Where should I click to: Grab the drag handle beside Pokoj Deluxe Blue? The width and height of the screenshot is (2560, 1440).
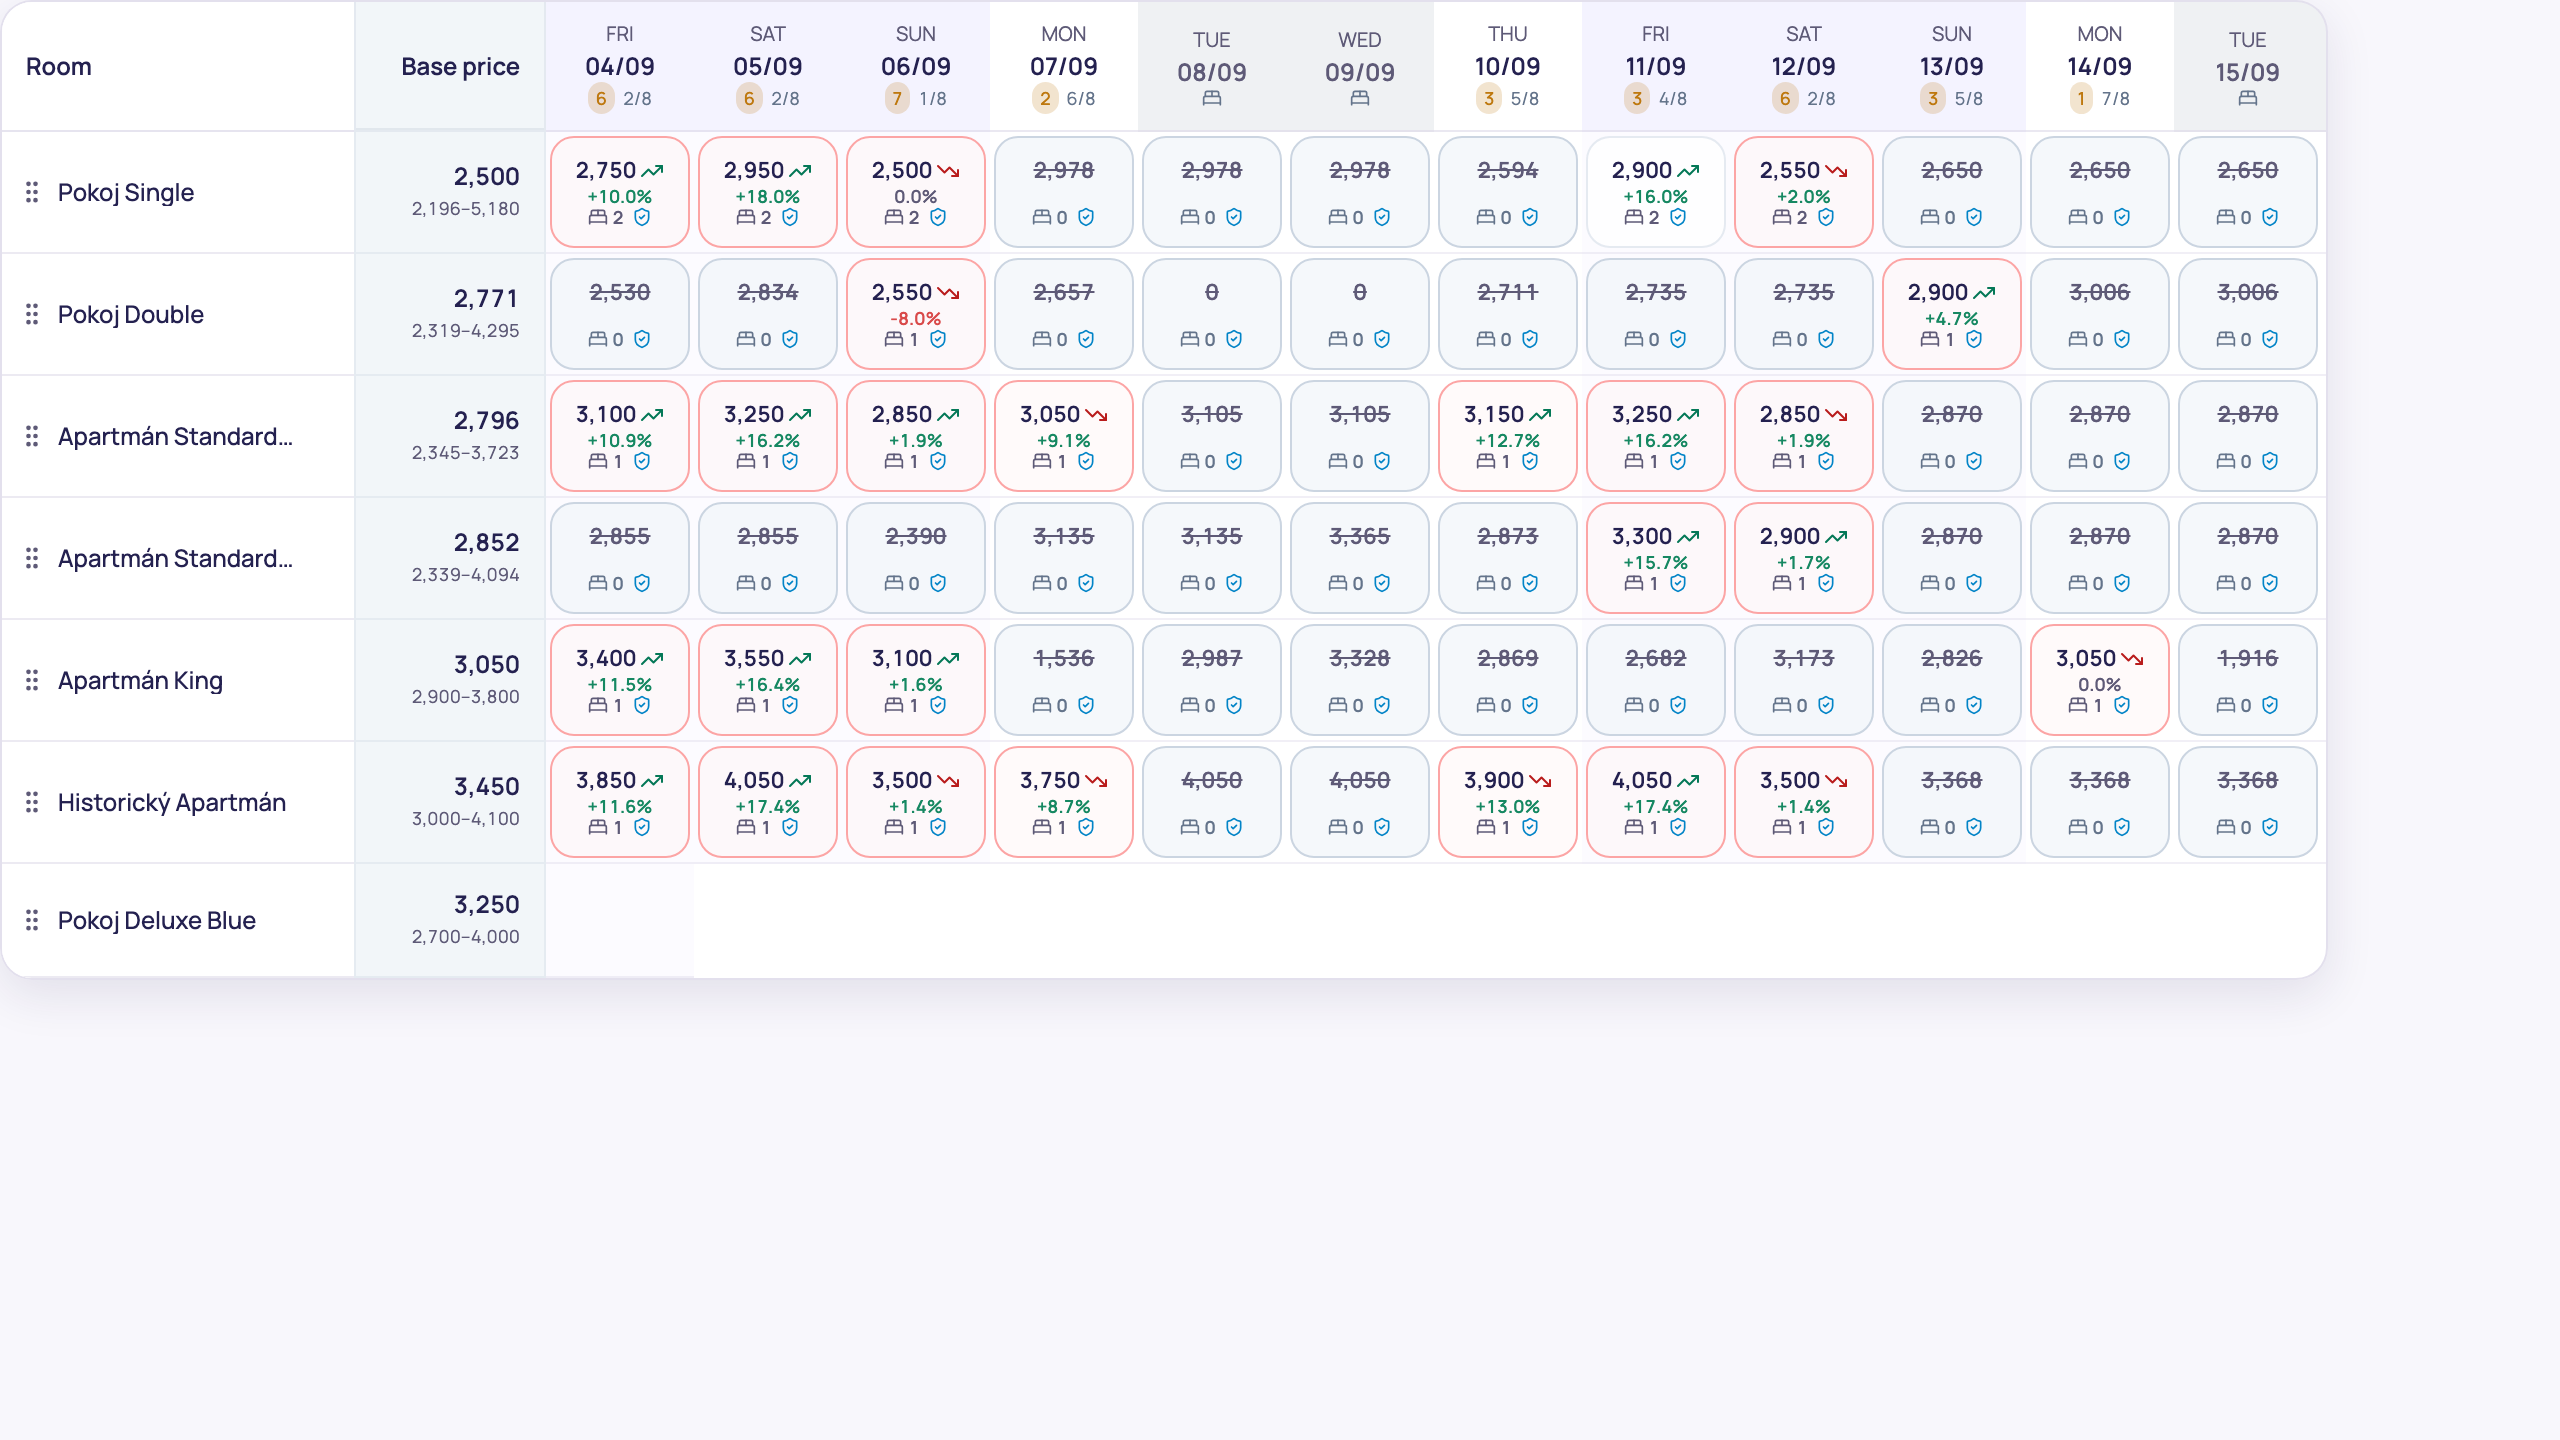[x=32, y=920]
